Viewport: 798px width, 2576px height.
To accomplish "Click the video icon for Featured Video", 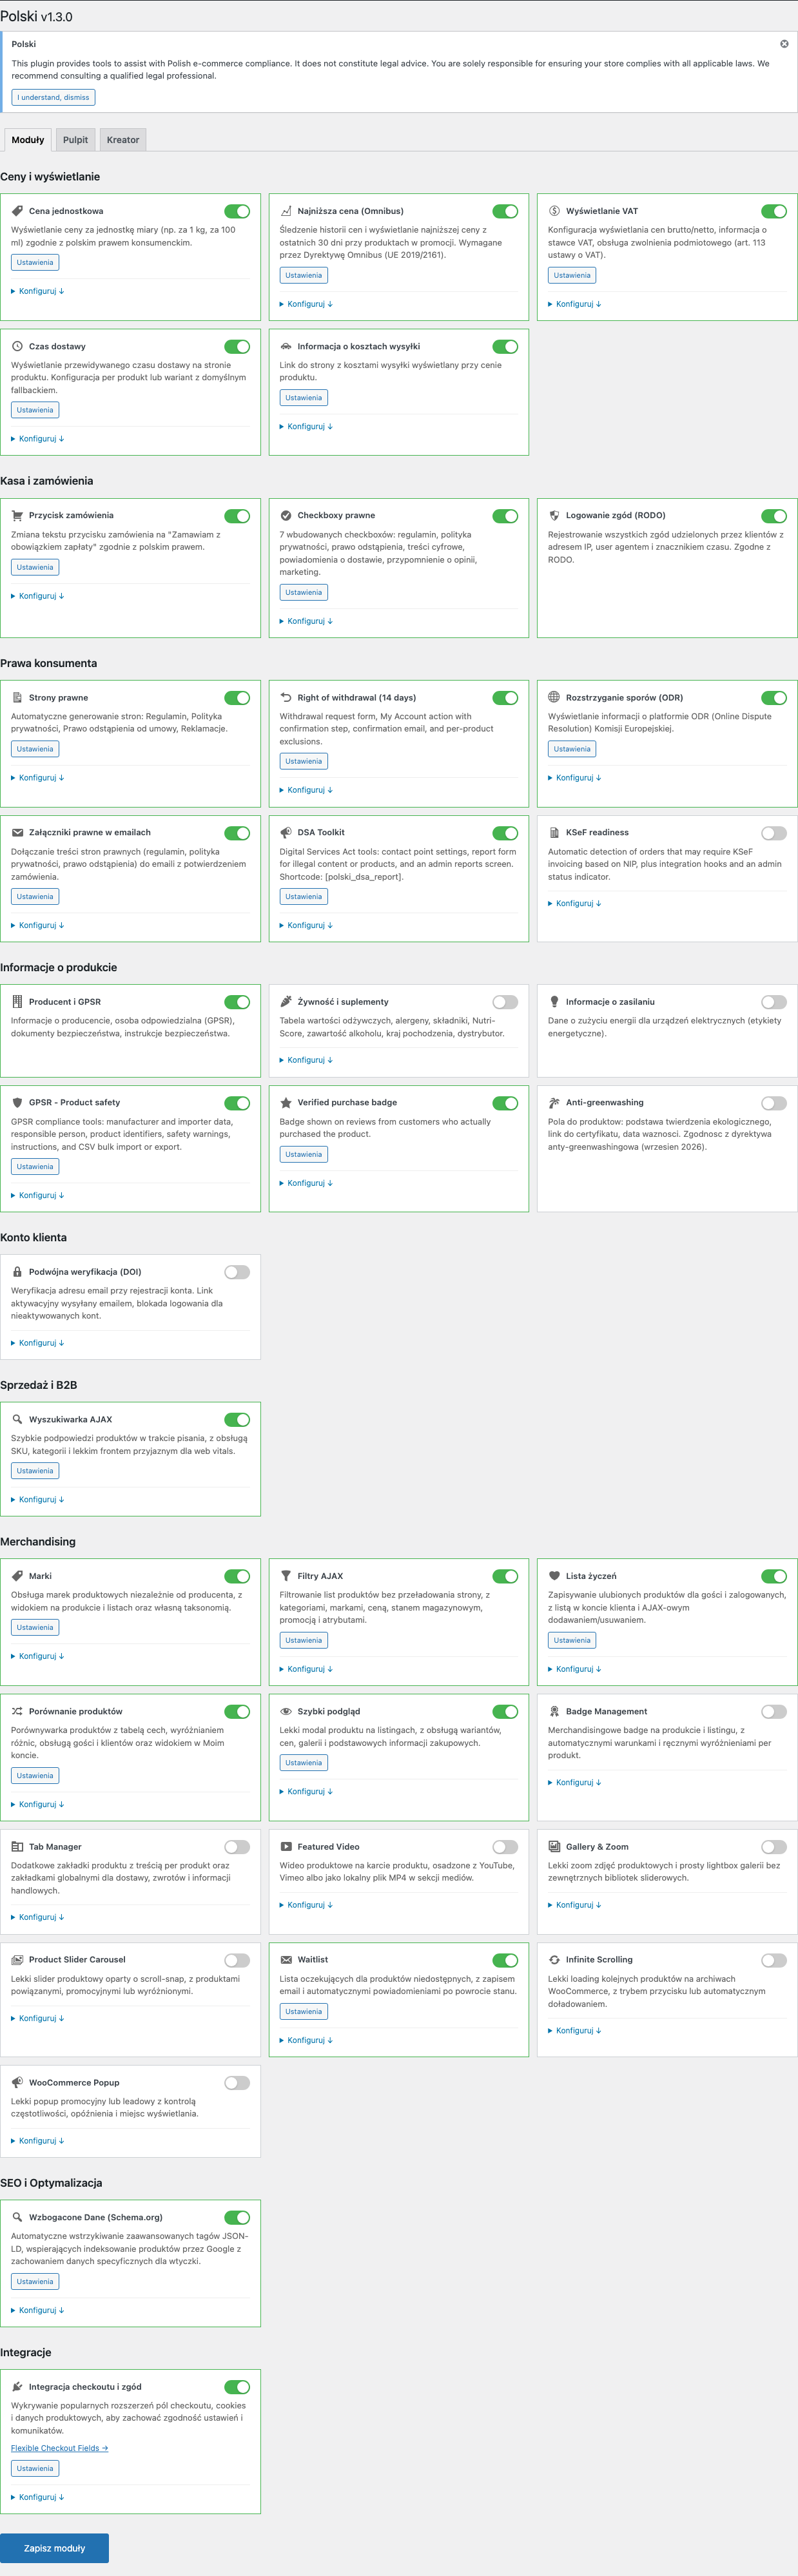I will point(286,1847).
